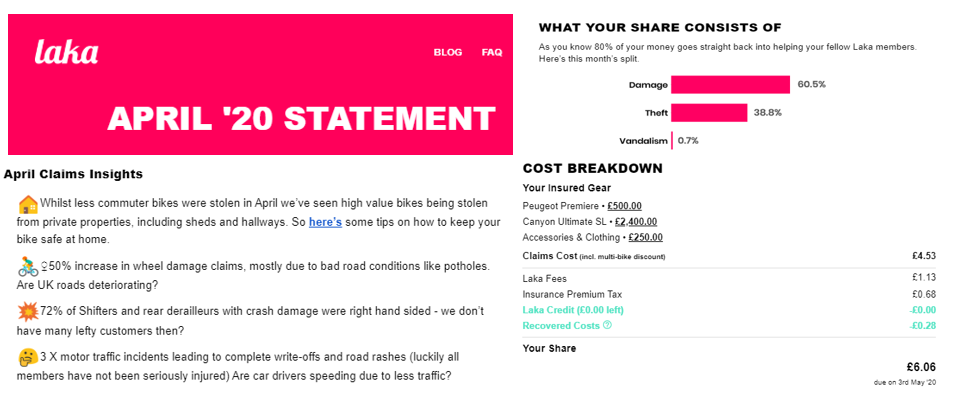958x400 pixels.
Task: Click the Vandalism 0.7% bar
Action: coord(672,140)
